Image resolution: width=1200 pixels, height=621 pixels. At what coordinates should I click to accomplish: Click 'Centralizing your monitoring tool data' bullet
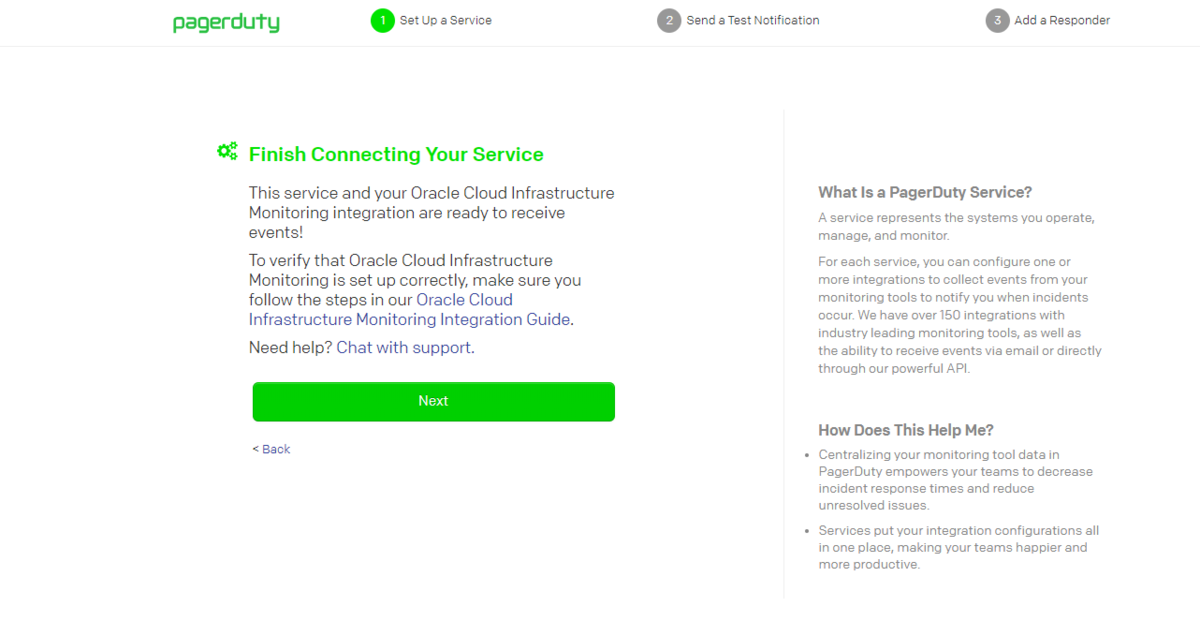(x=956, y=480)
